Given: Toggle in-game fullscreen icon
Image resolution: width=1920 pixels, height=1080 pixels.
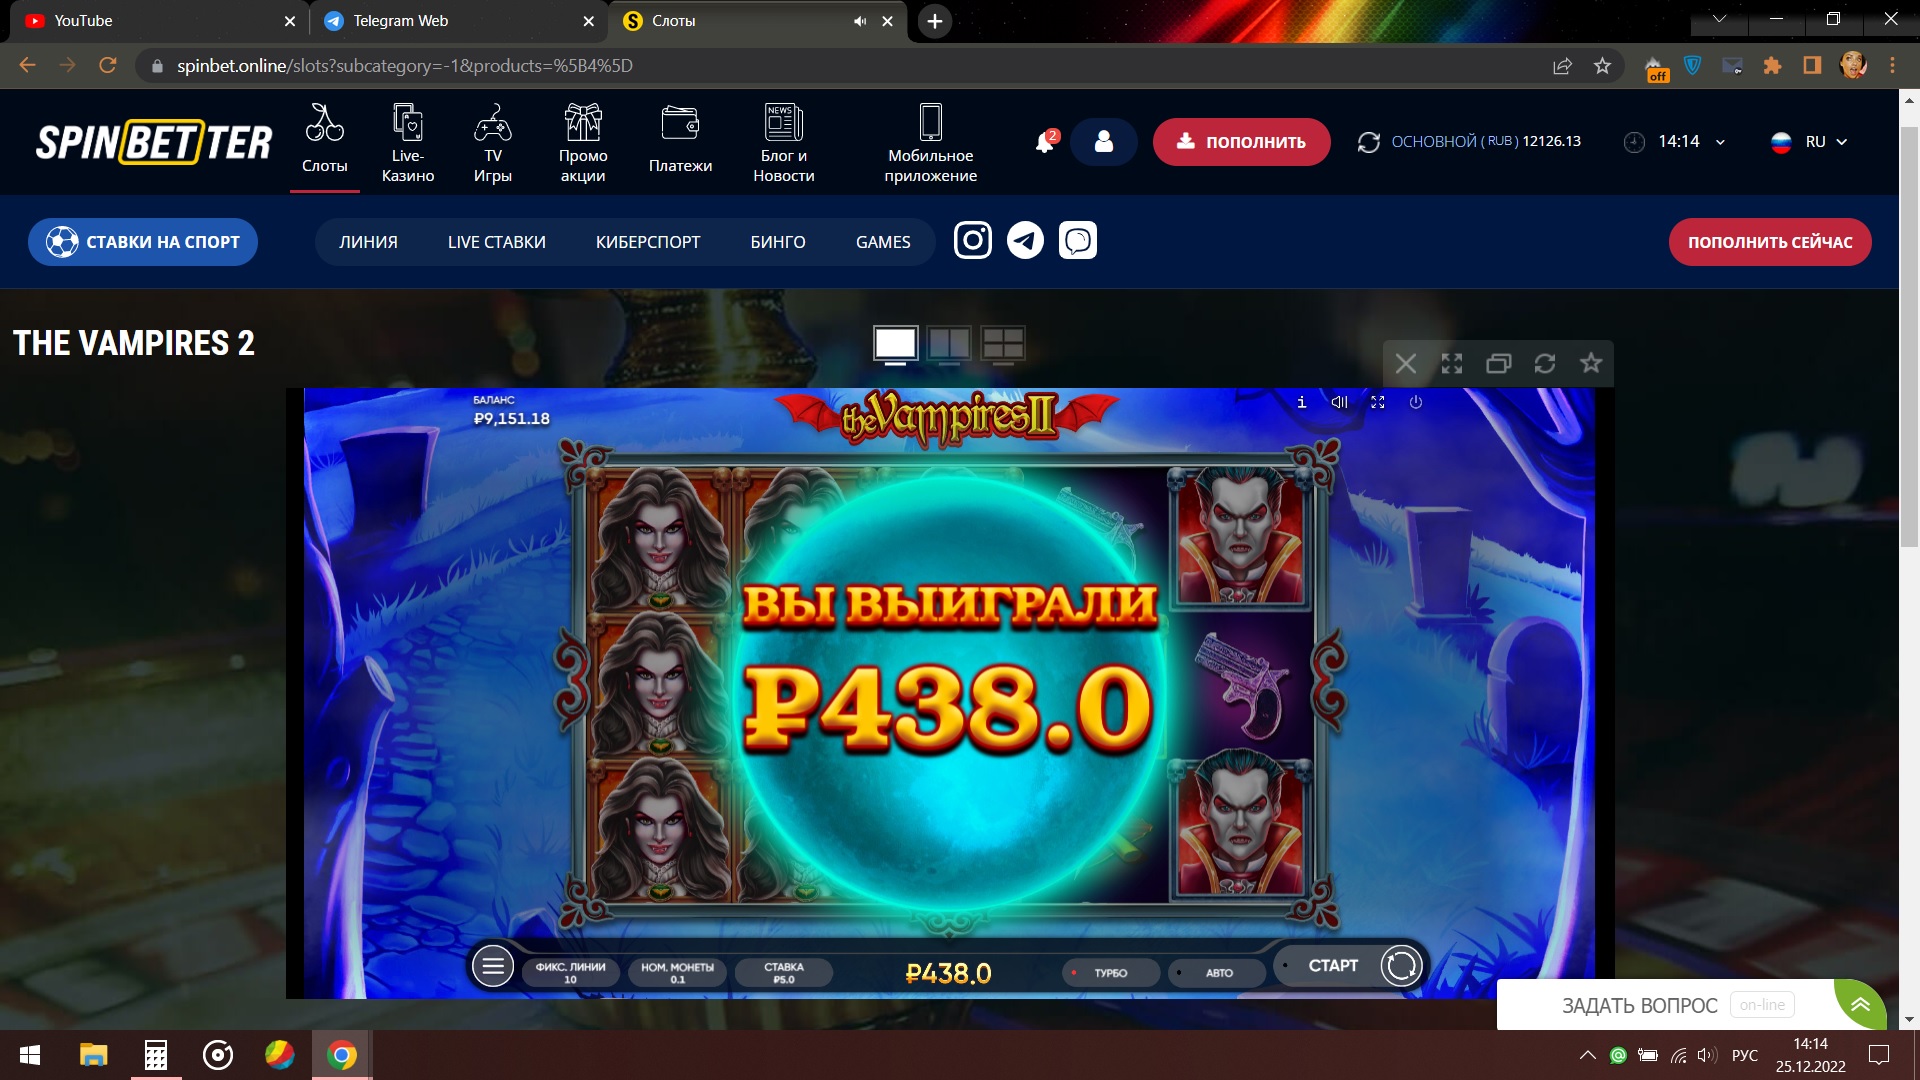Looking at the screenshot, I should [x=1378, y=402].
